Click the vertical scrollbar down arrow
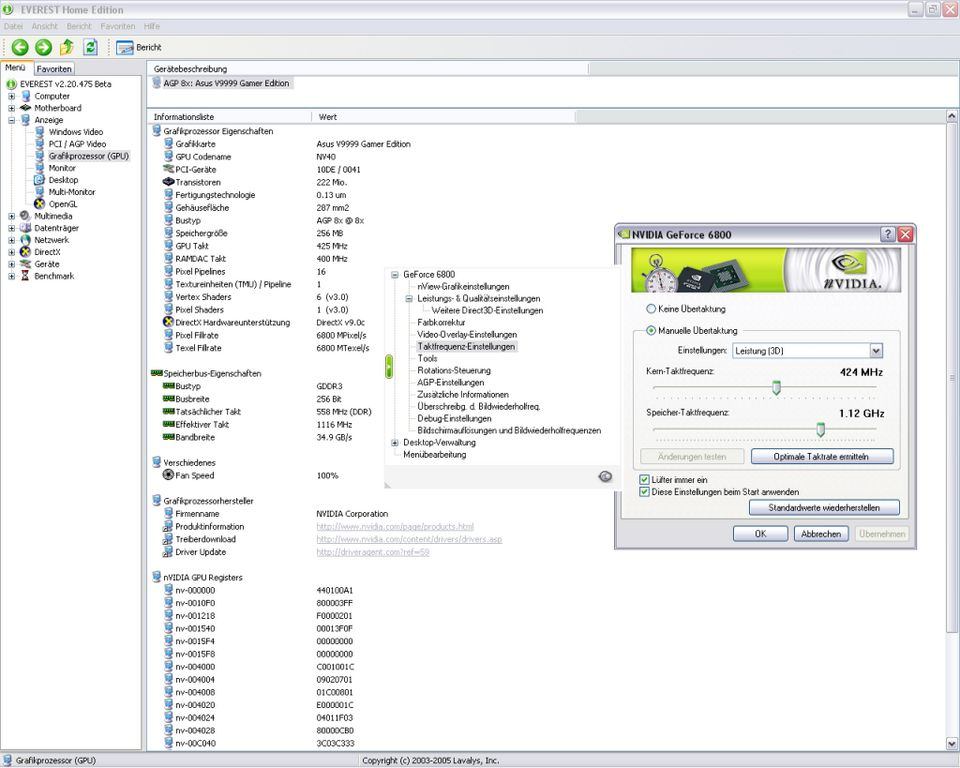The image size is (960, 768). (952, 745)
